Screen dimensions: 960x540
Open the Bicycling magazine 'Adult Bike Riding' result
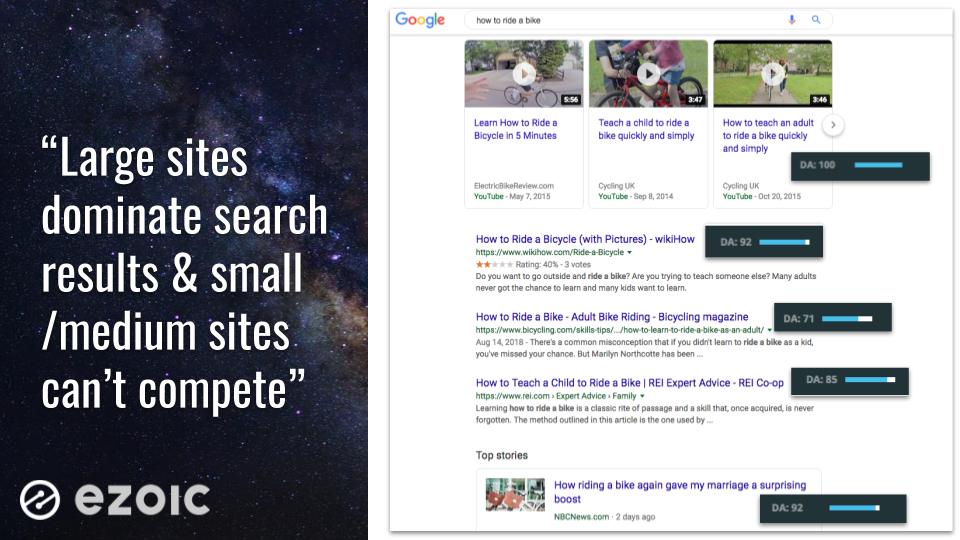coord(612,317)
